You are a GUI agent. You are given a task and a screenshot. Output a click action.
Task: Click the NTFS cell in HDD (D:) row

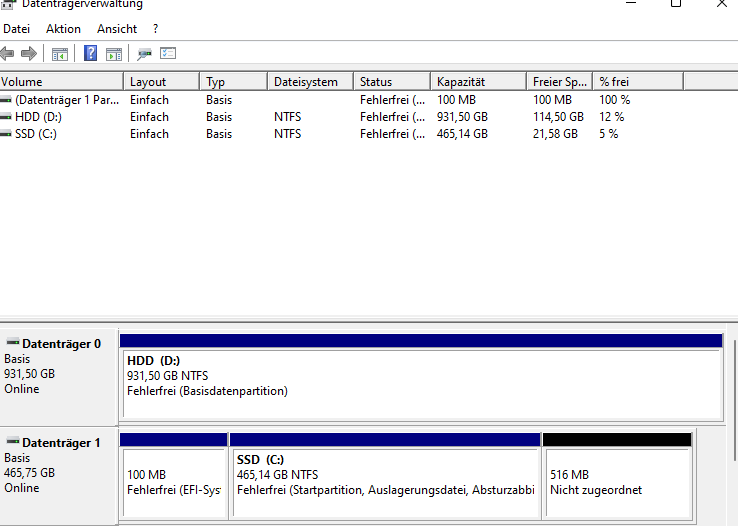tap(288, 117)
